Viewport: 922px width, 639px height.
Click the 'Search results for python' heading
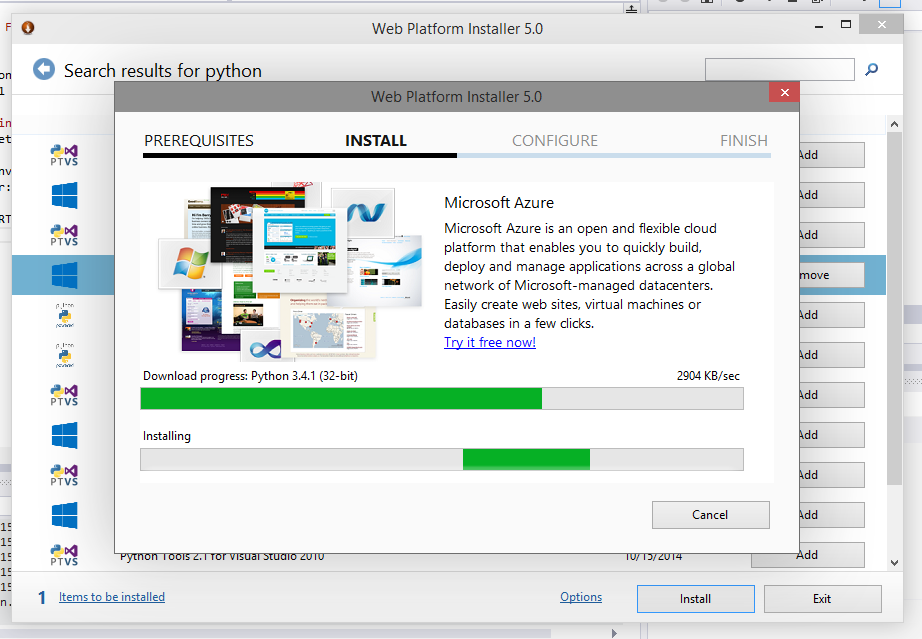163,71
